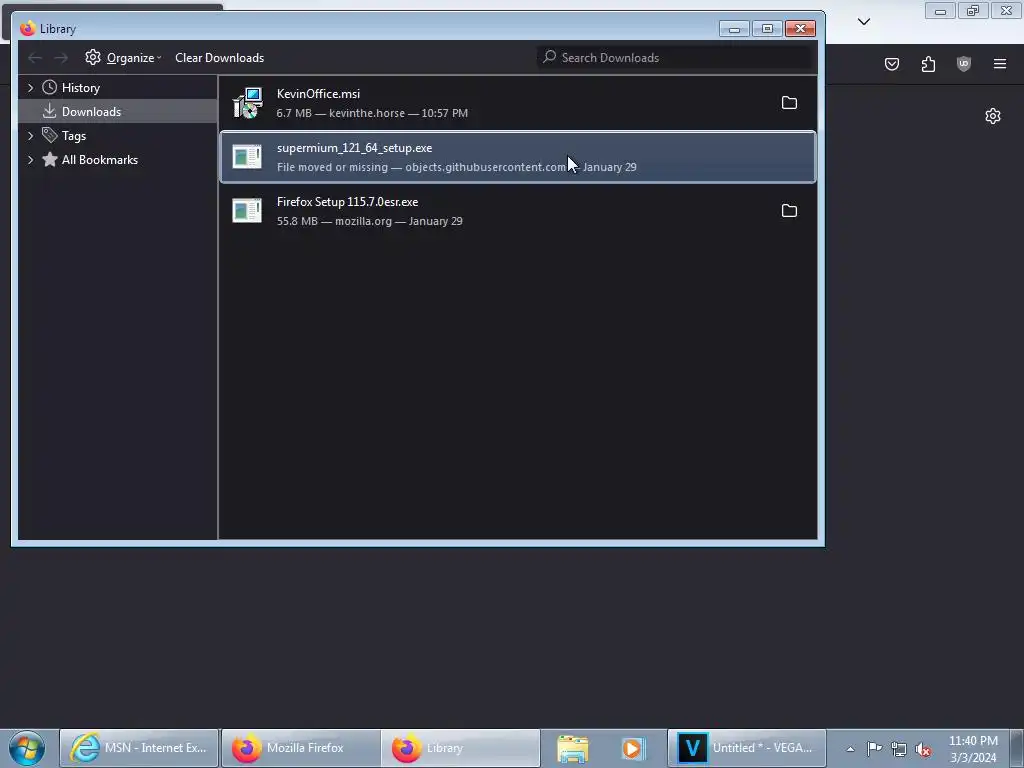The width and height of the screenshot is (1024, 768).
Task: Switch to Mozilla Firefox taskbar button
Action: coord(300,748)
